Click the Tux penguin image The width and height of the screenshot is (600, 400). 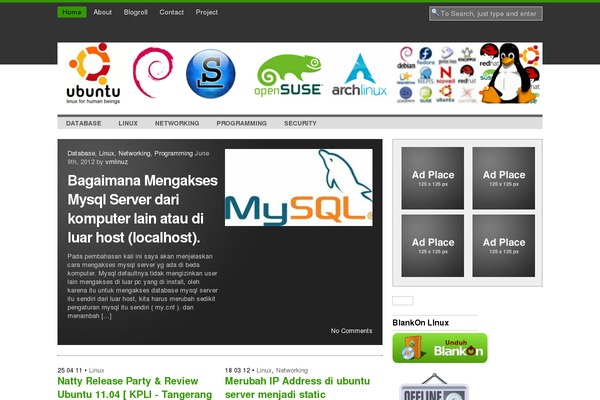coord(508,73)
